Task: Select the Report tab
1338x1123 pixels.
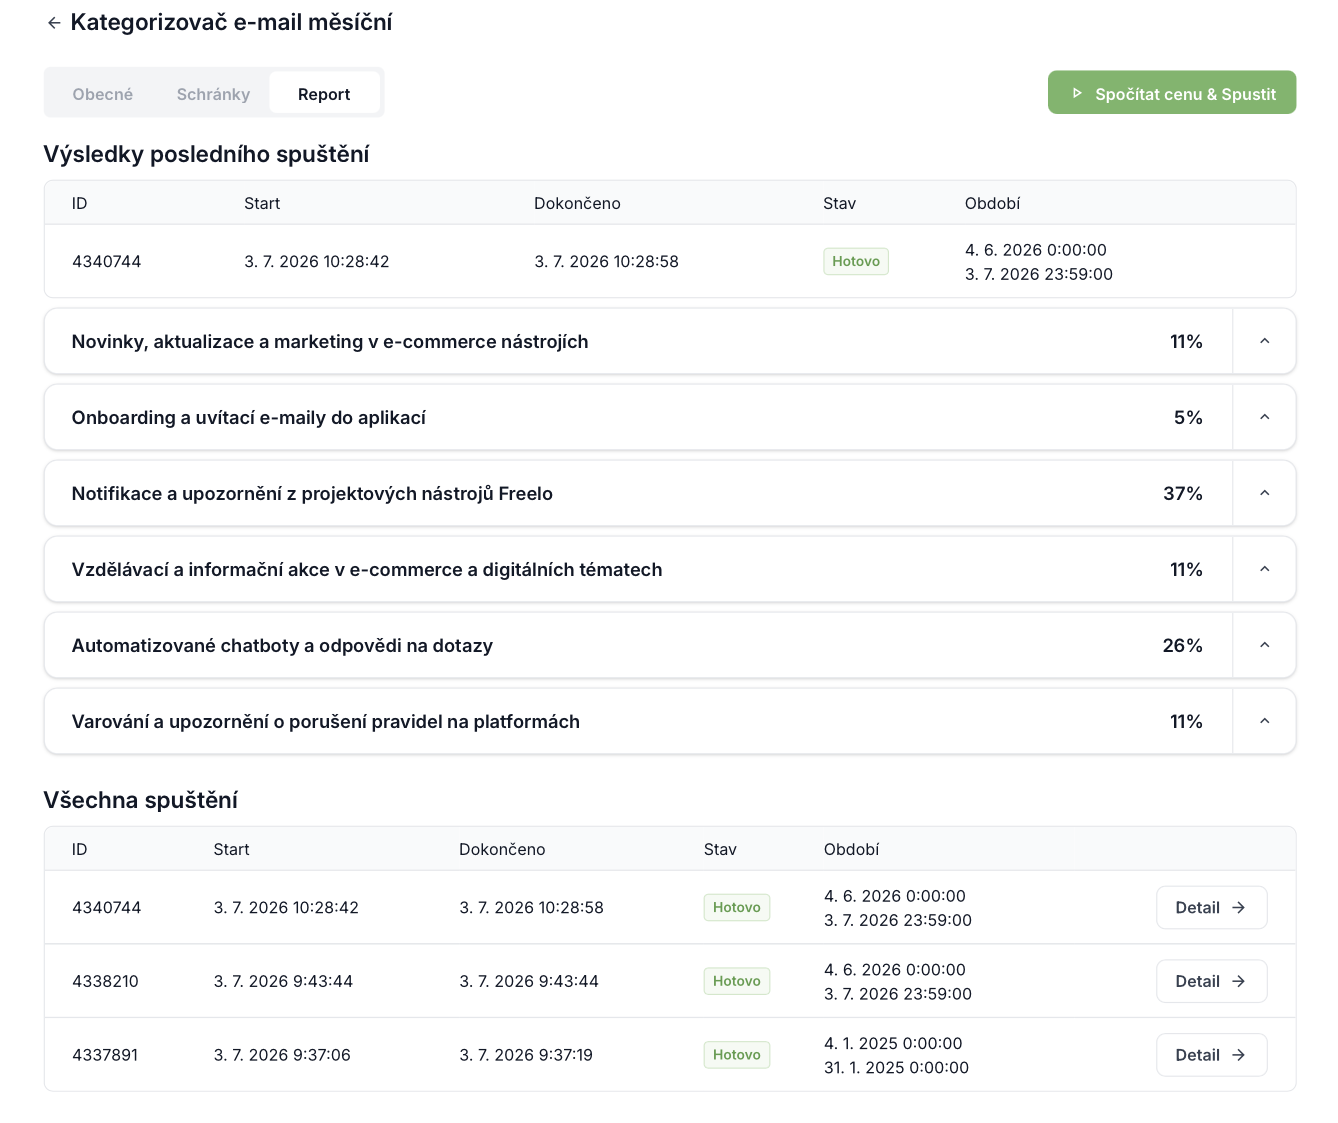Action: (x=324, y=94)
